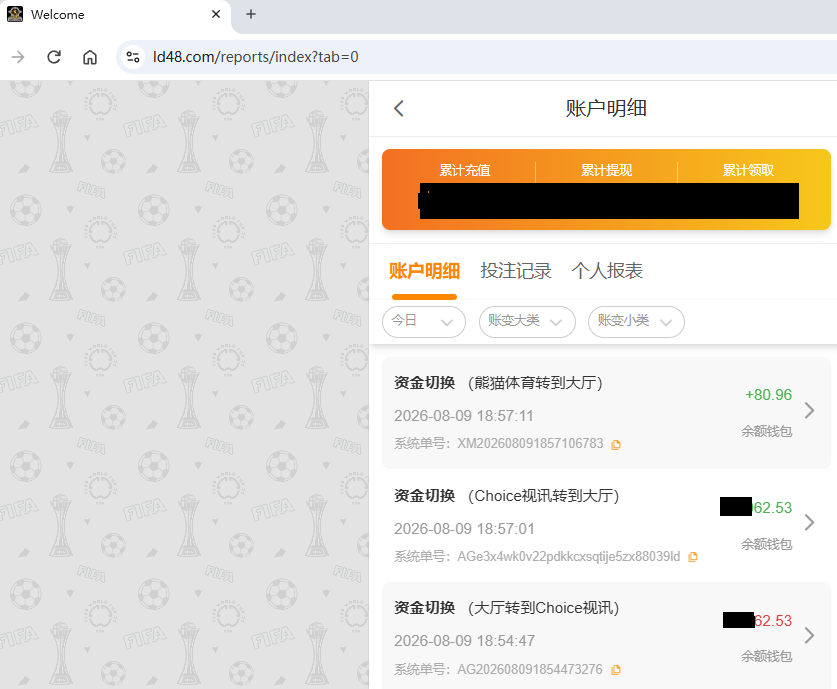Screen dimensions: 837x689
Task: Click the 累计提现 summary label
Action: (606, 170)
